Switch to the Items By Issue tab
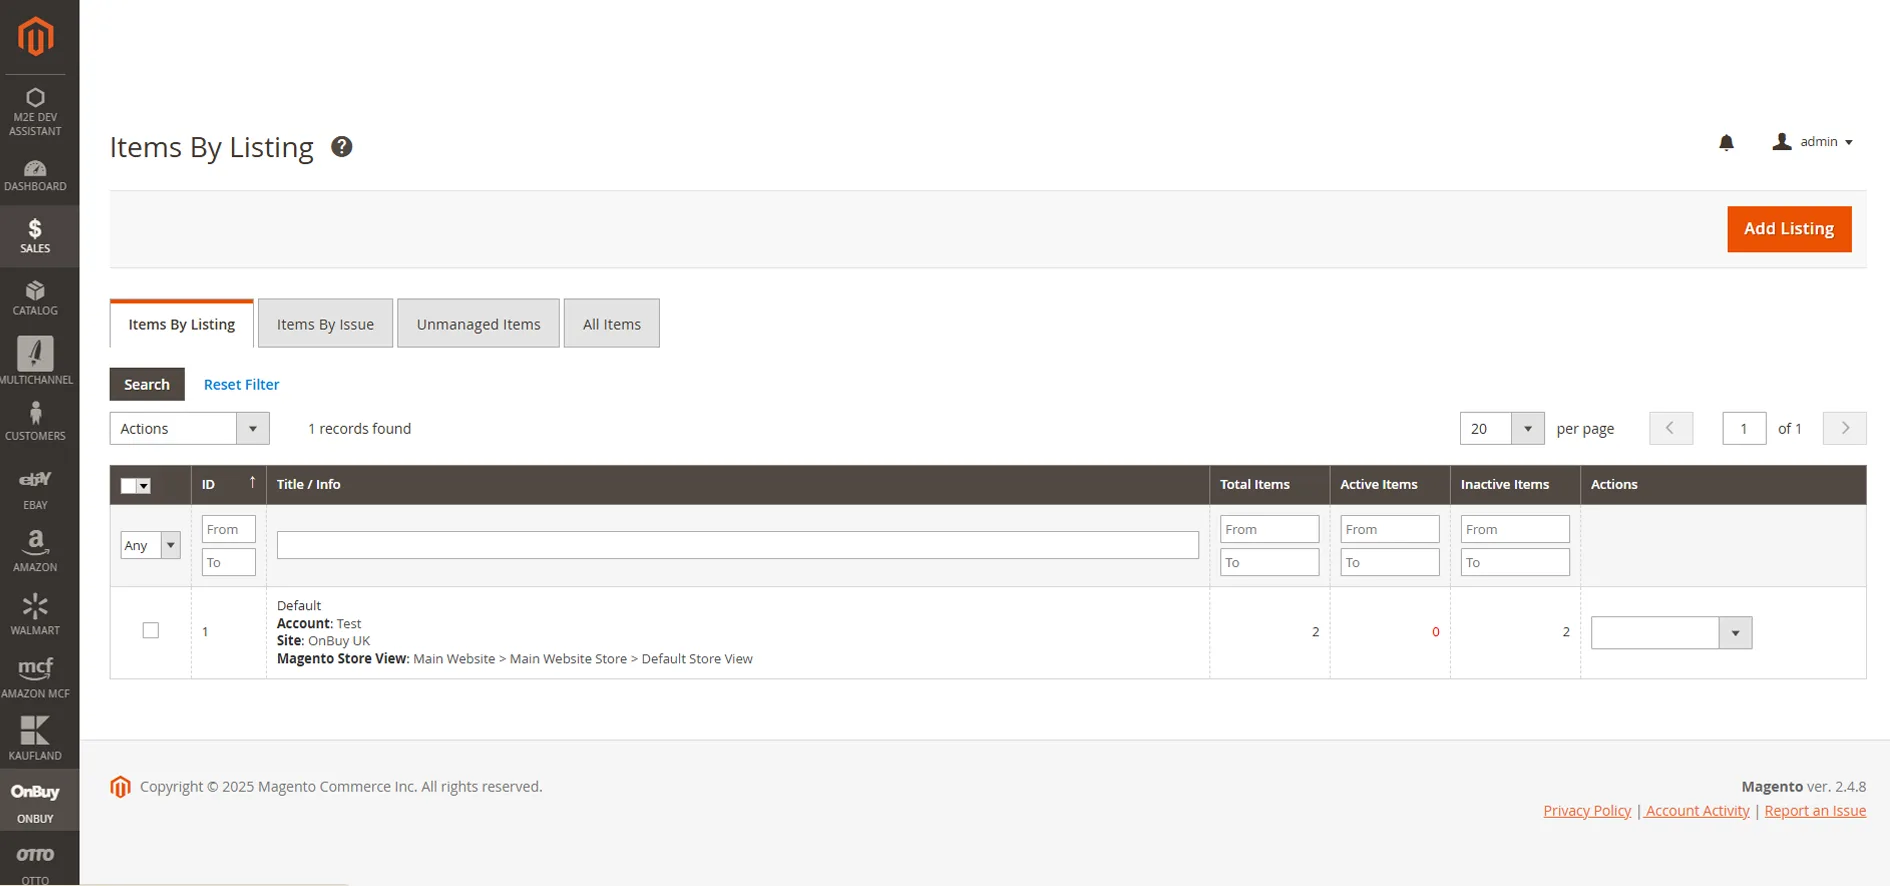1890x886 pixels. click(x=325, y=324)
